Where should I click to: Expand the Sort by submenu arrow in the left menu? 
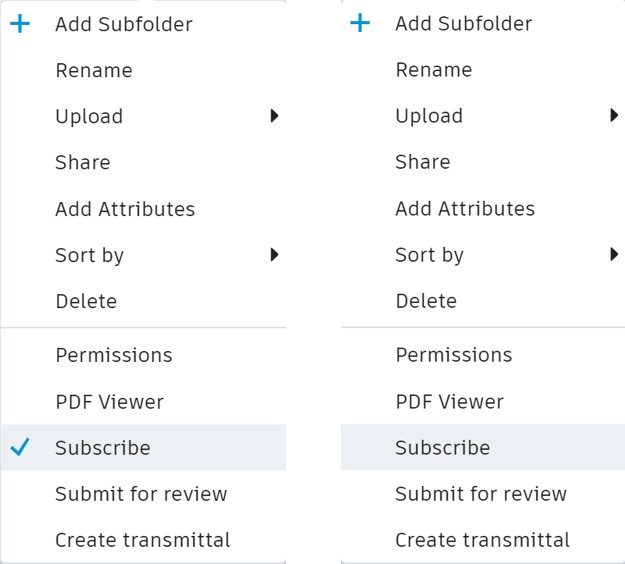274,255
